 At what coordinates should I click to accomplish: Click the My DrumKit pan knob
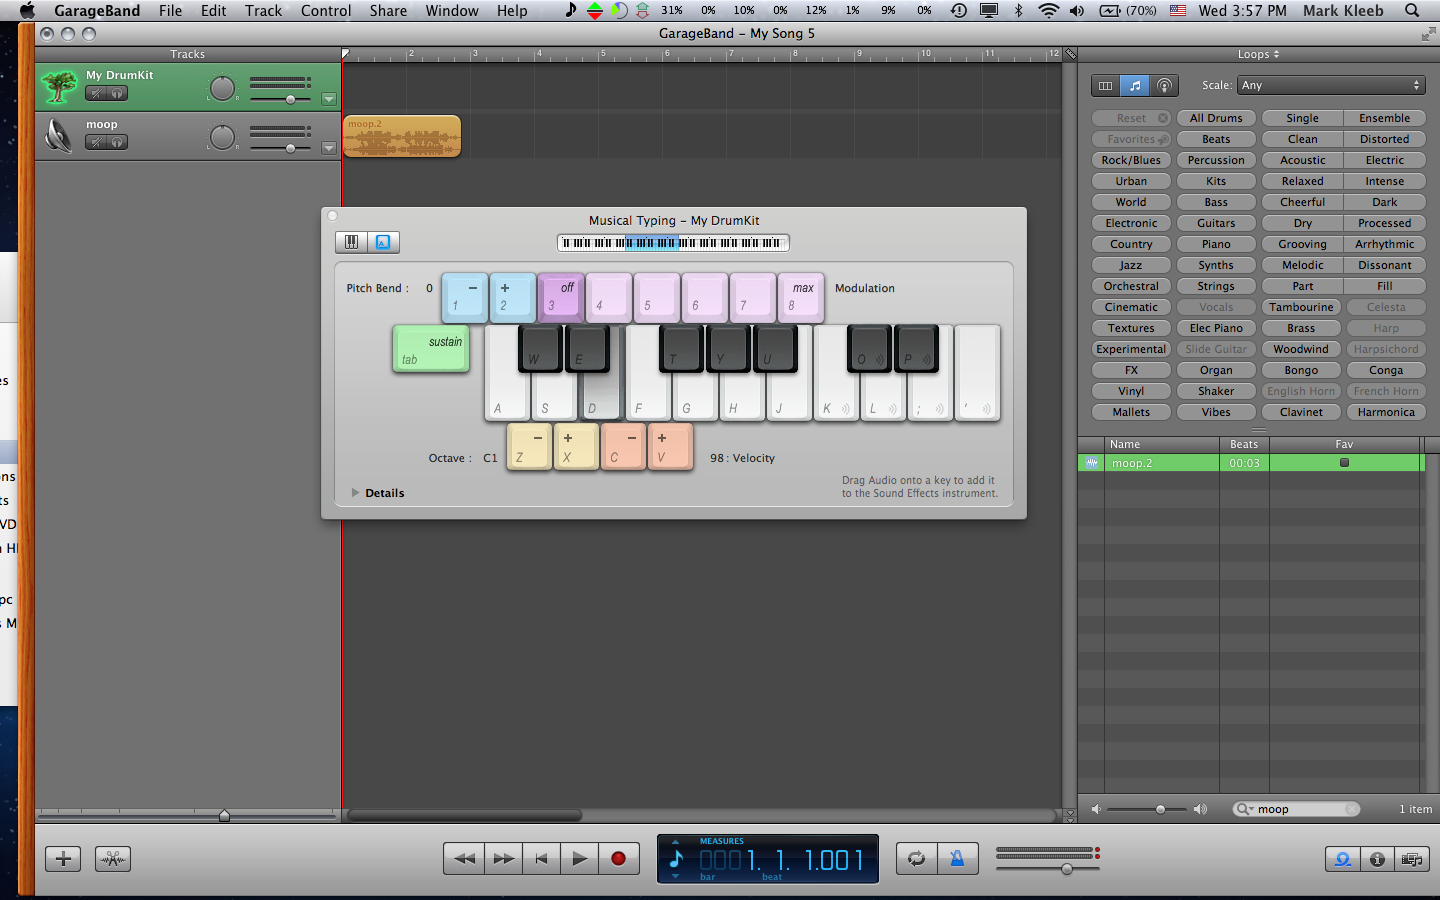222,88
